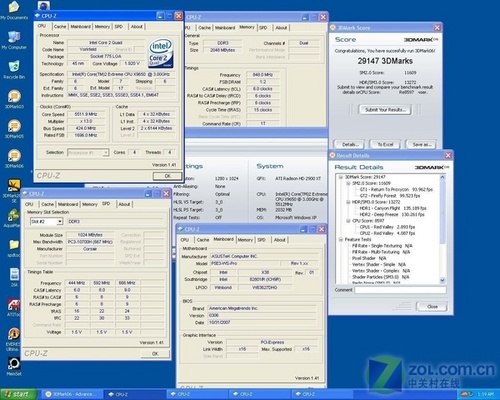Collapse the 3DMark Score: 29147 tree node
500x400 pixels.
[341, 177]
